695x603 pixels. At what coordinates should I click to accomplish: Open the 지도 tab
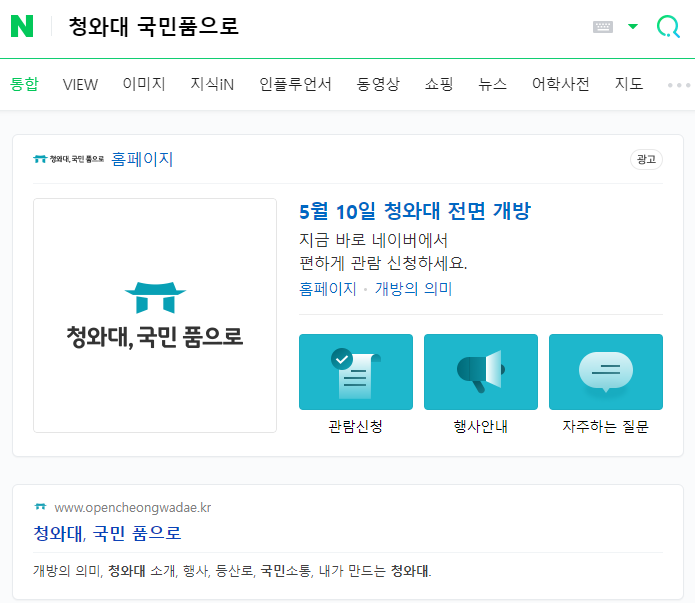(629, 84)
